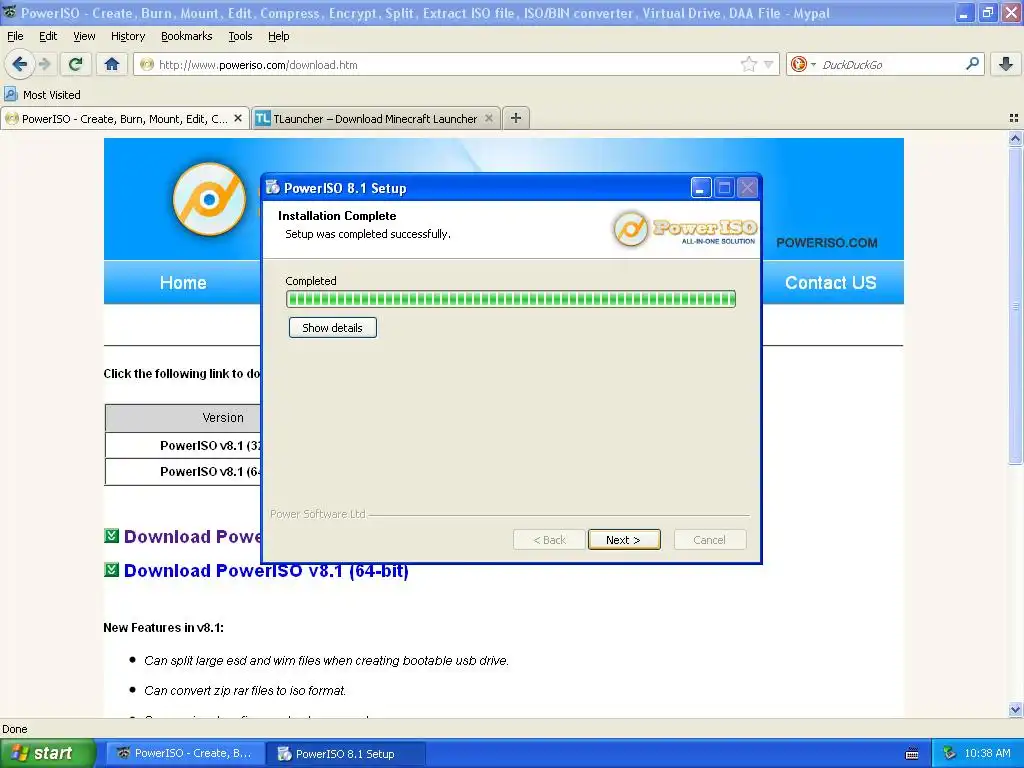Switch to the TLauncher Download Minecraft Launcher tab
This screenshot has height=768, width=1024.
coord(376,118)
